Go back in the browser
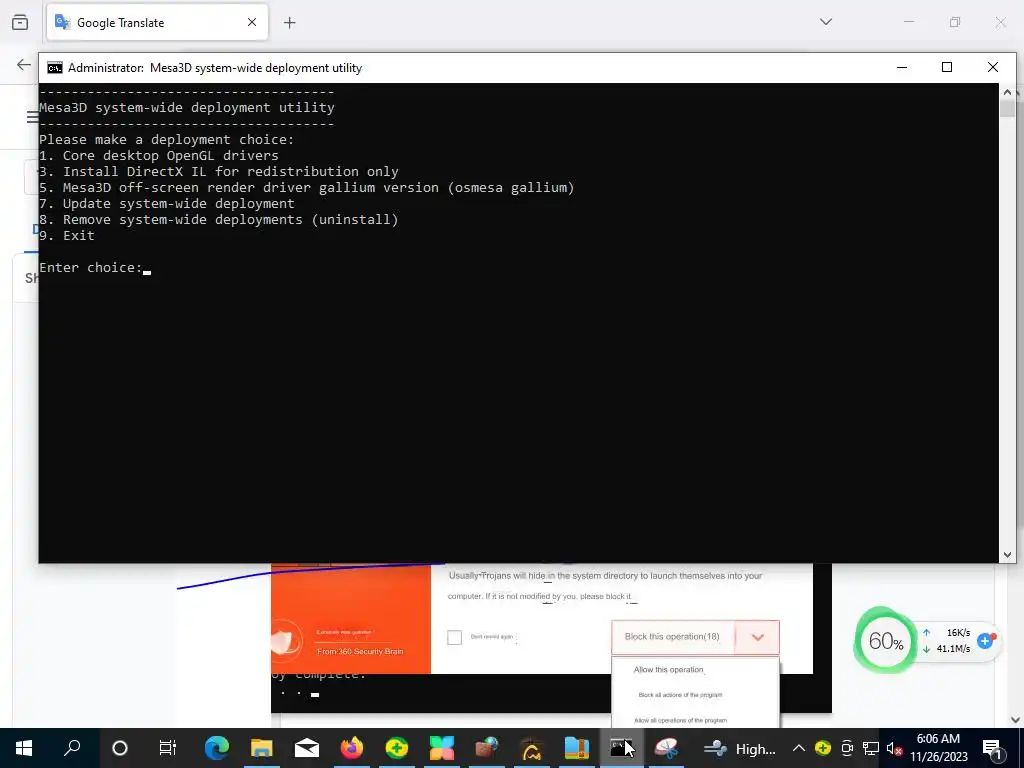Viewport: 1024px width, 768px height. click(24, 65)
